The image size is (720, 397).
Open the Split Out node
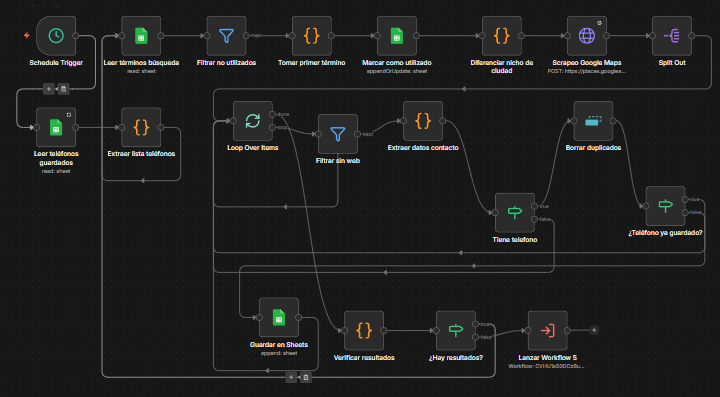click(x=672, y=36)
